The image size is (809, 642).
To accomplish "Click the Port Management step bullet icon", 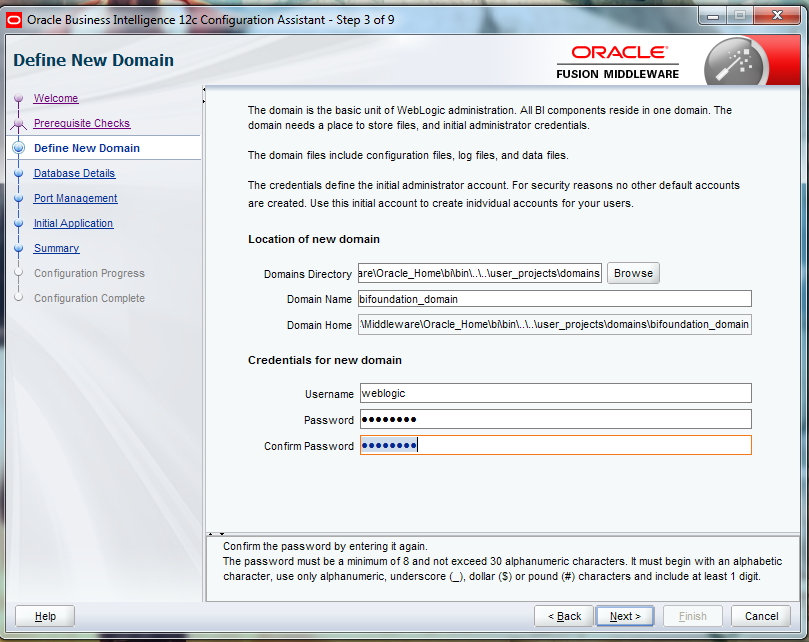I will [x=19, y=198].
